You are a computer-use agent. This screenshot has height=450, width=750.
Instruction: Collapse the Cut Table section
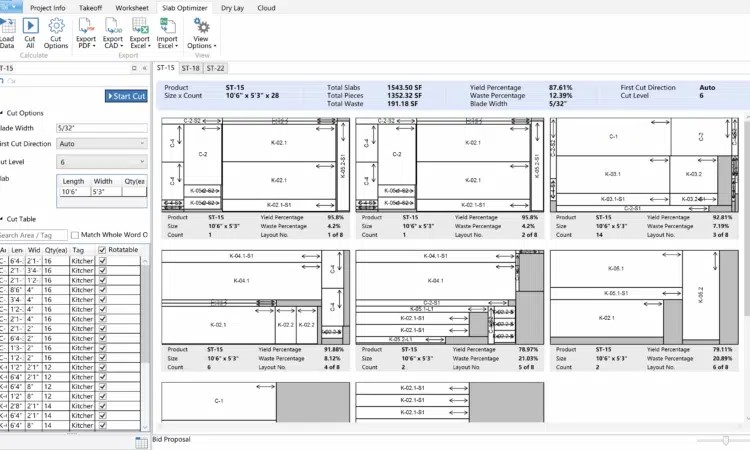coord(2,219)
